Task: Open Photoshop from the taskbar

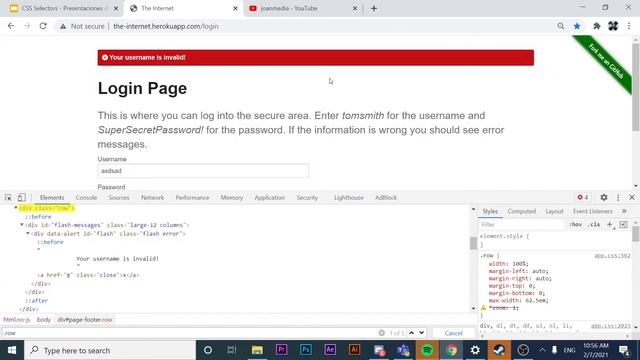Action: (x=305, y=350)
